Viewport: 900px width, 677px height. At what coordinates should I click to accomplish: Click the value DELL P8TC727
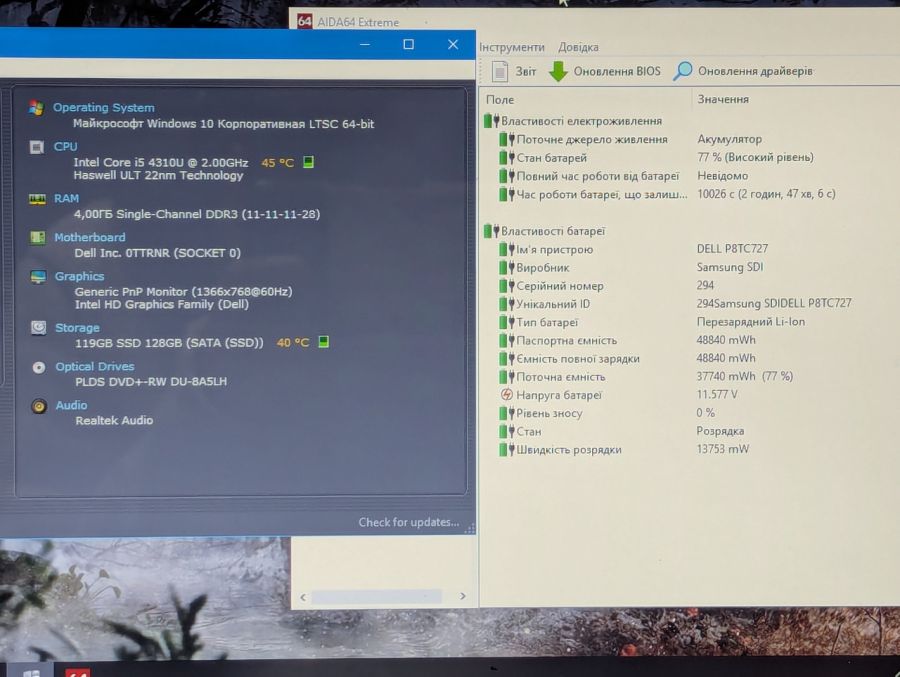pyautogui.click(x=732, y=249)
